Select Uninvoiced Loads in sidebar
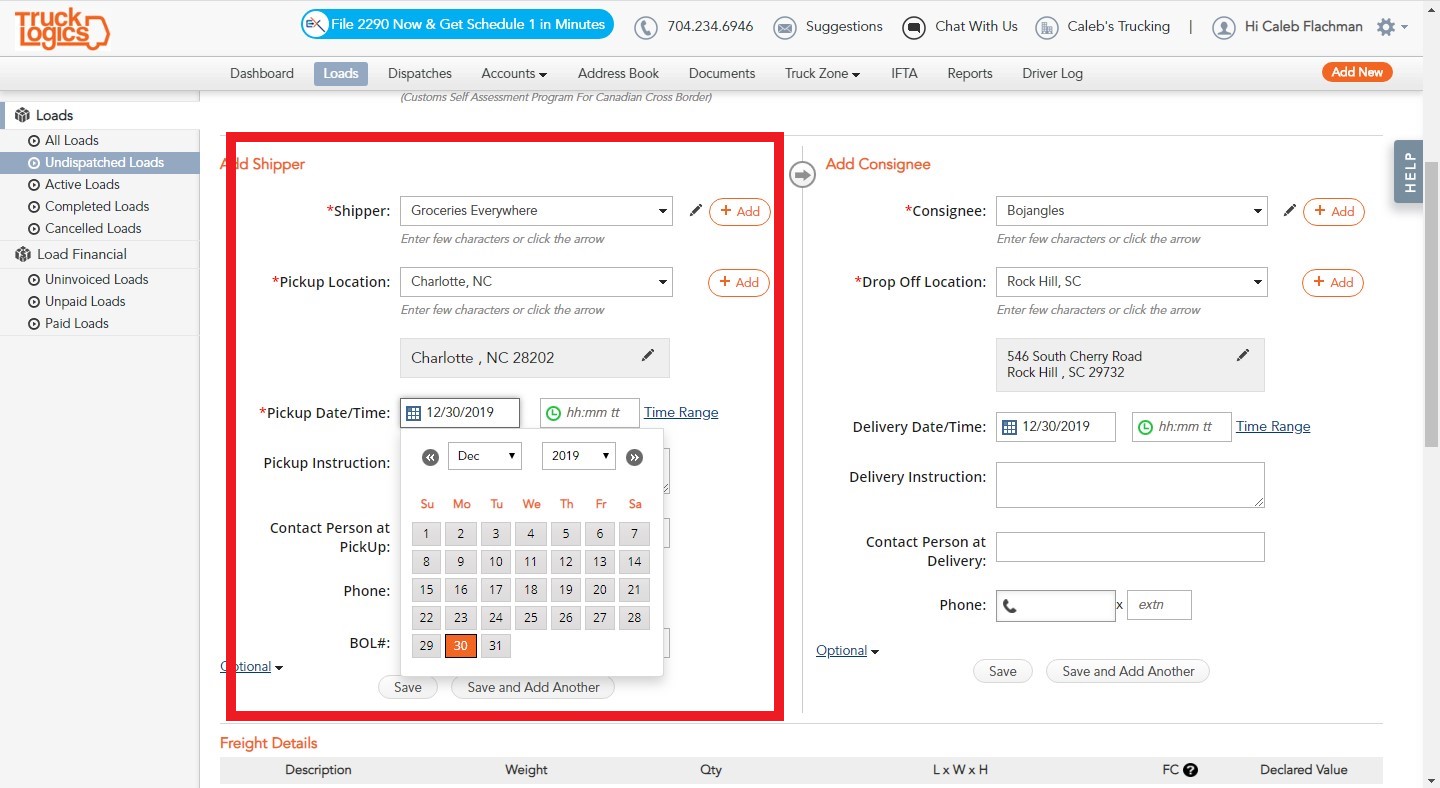The width and height of the screenshot is (1440, 788). pos(96,280)
